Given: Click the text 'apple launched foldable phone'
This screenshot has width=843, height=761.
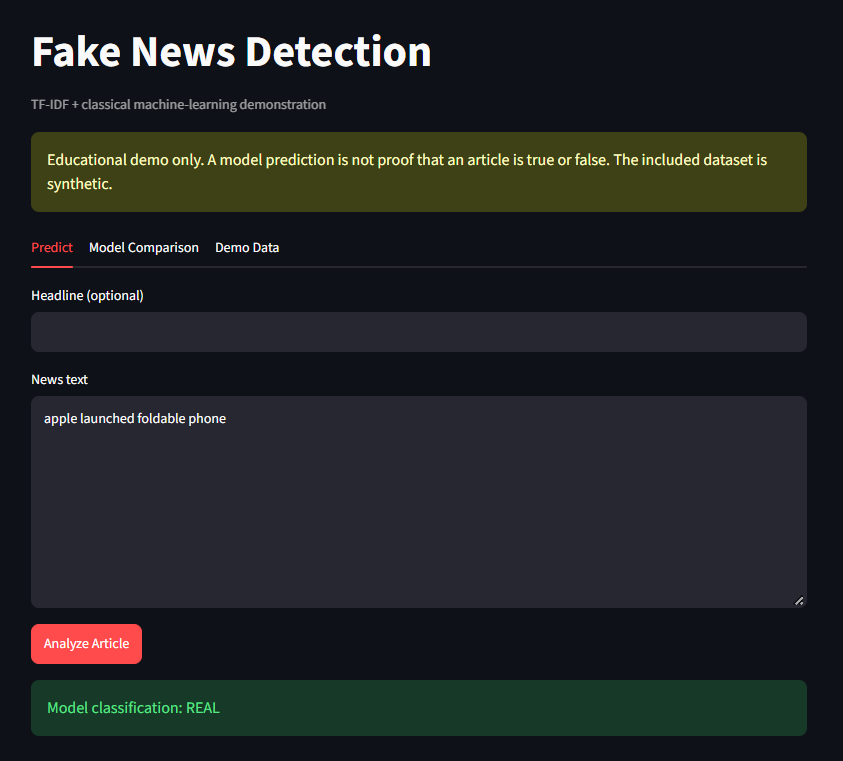Looking at the screenshot, I should pyautogui.click(x=135, y=418).
